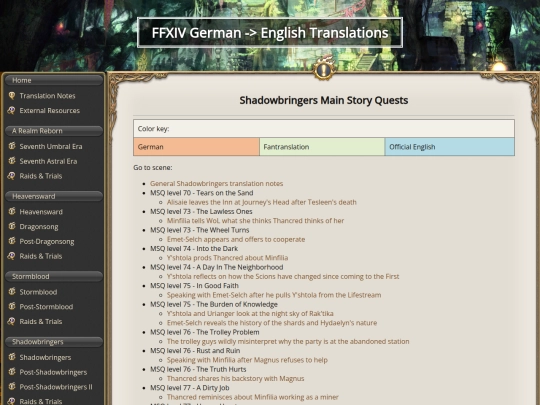Screen dimensions: 540x405
Task: Click the FFXIV German -> English Translations banner
Action: pyautogui.click(x=270, y=33)
